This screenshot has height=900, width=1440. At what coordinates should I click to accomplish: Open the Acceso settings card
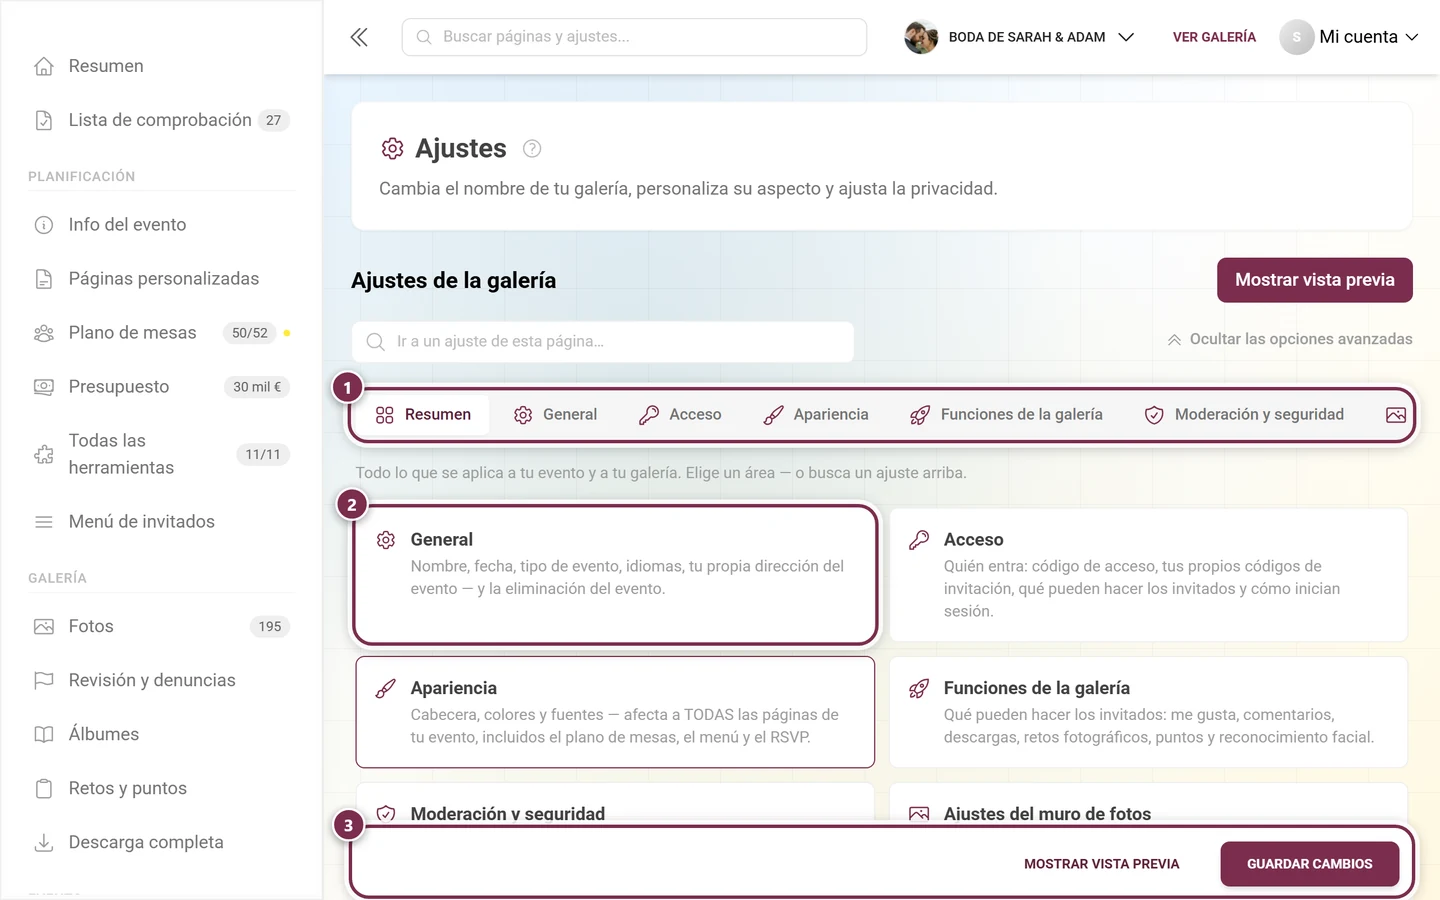[x=1148, y=575]
